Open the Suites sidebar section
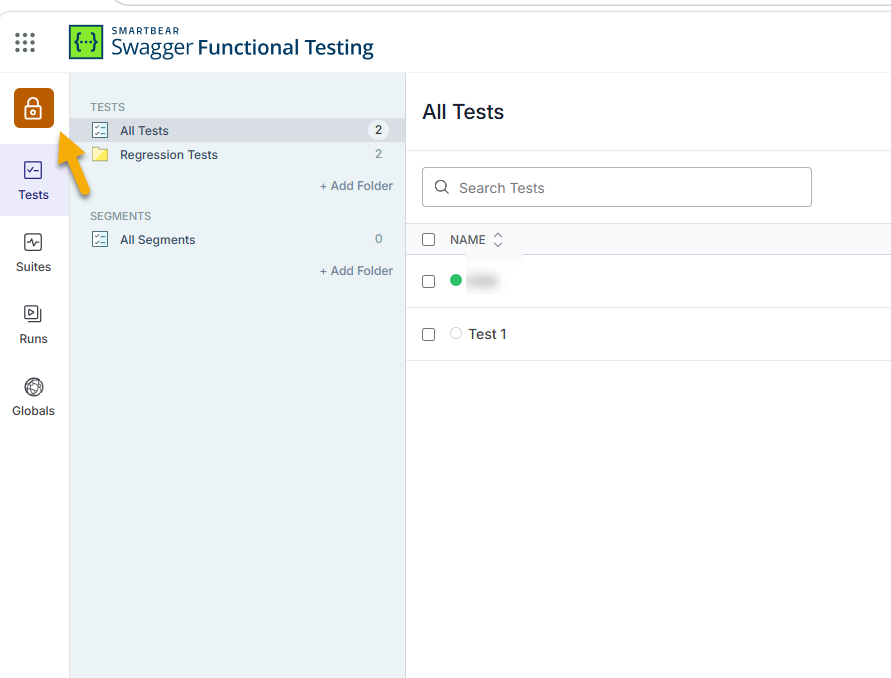The height and width of the screenshot is (678, 891). tap(34, 252)
